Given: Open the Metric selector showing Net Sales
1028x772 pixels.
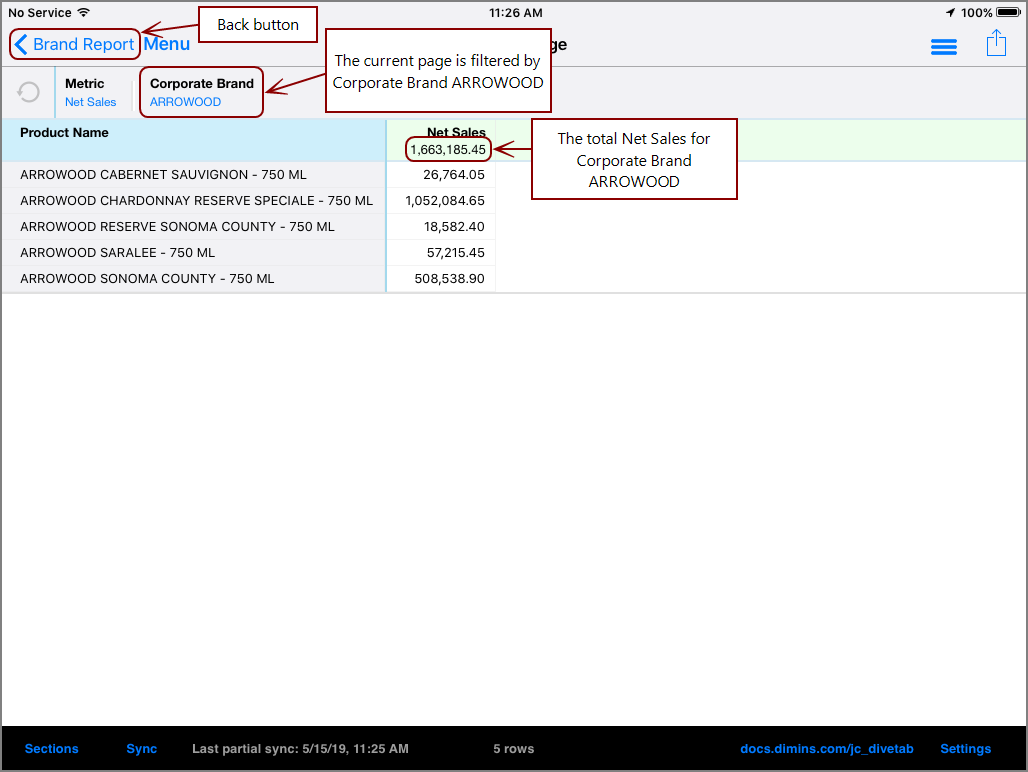Looking at the screenshot, I should pyautogui.click(x=91, y=92).
